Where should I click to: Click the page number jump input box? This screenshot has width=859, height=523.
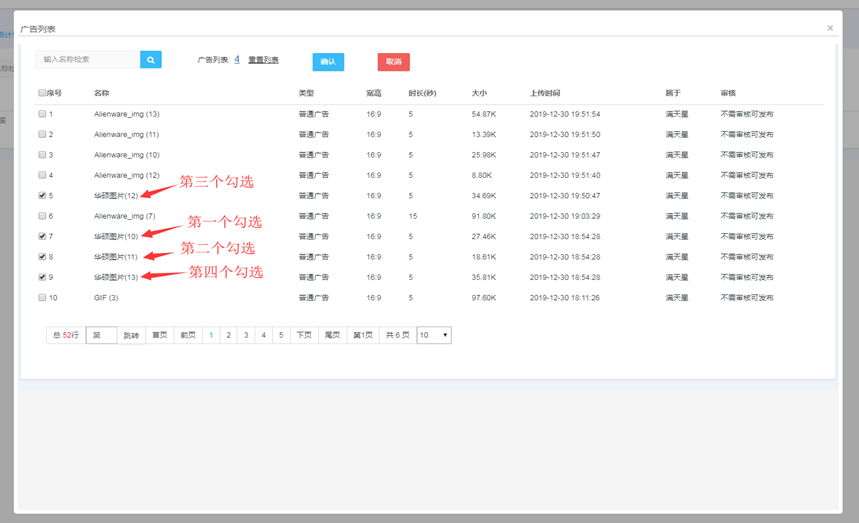[101, 336]
